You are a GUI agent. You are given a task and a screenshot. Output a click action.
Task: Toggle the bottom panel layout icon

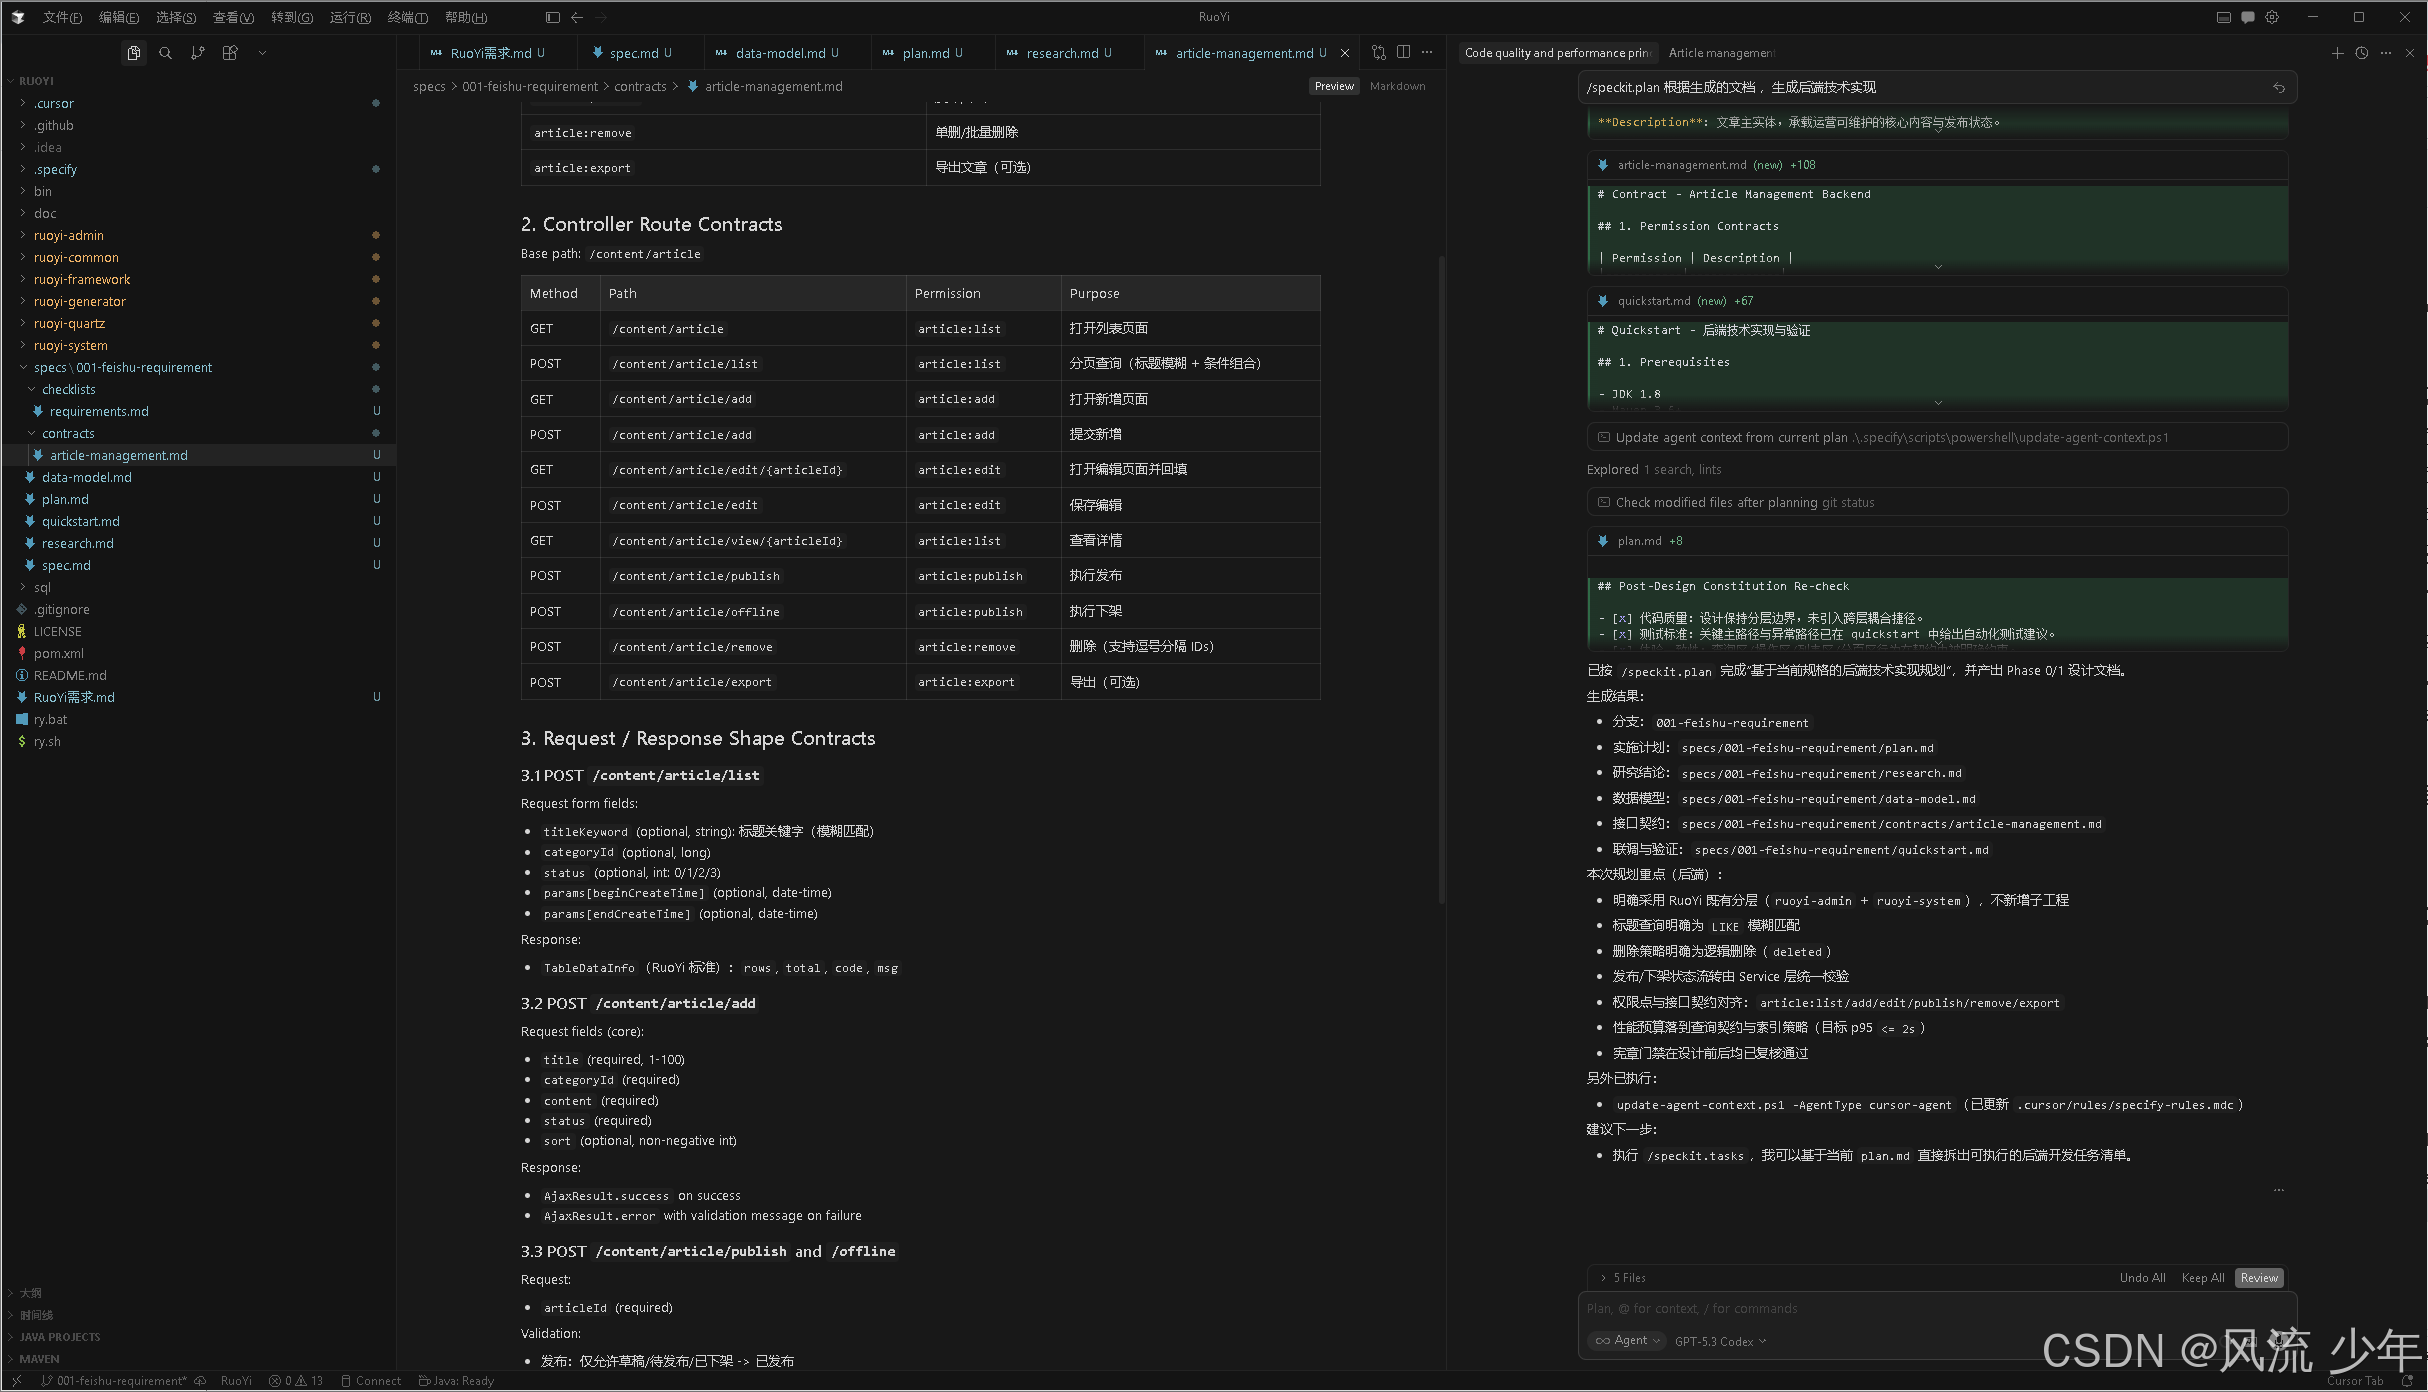[x=2223, y=17]
